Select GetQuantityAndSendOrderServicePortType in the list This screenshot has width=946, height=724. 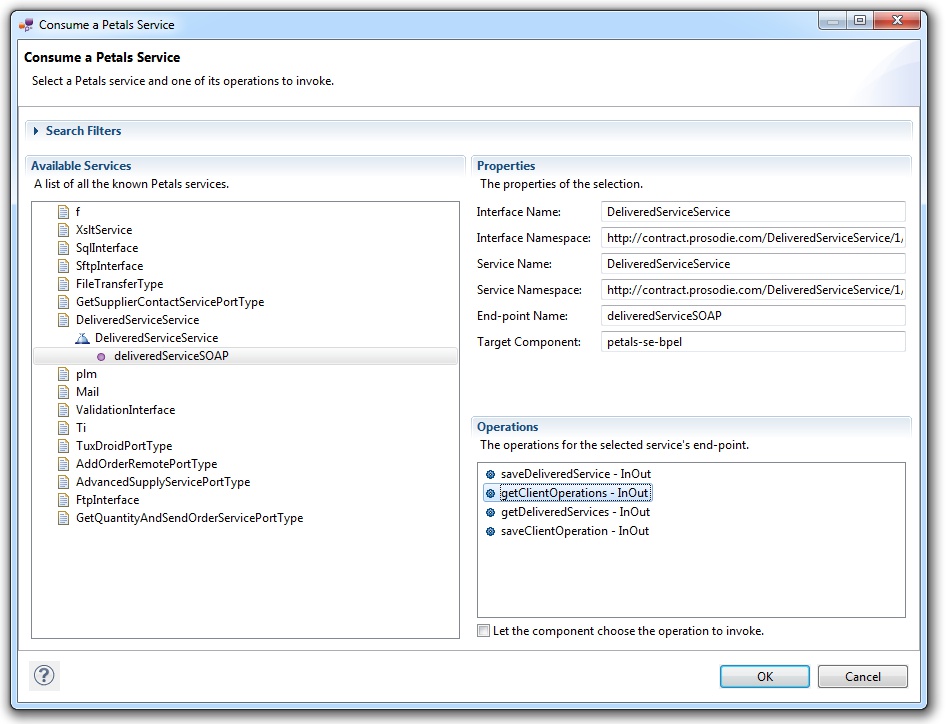pyautogui.click(x=189, y=518)
